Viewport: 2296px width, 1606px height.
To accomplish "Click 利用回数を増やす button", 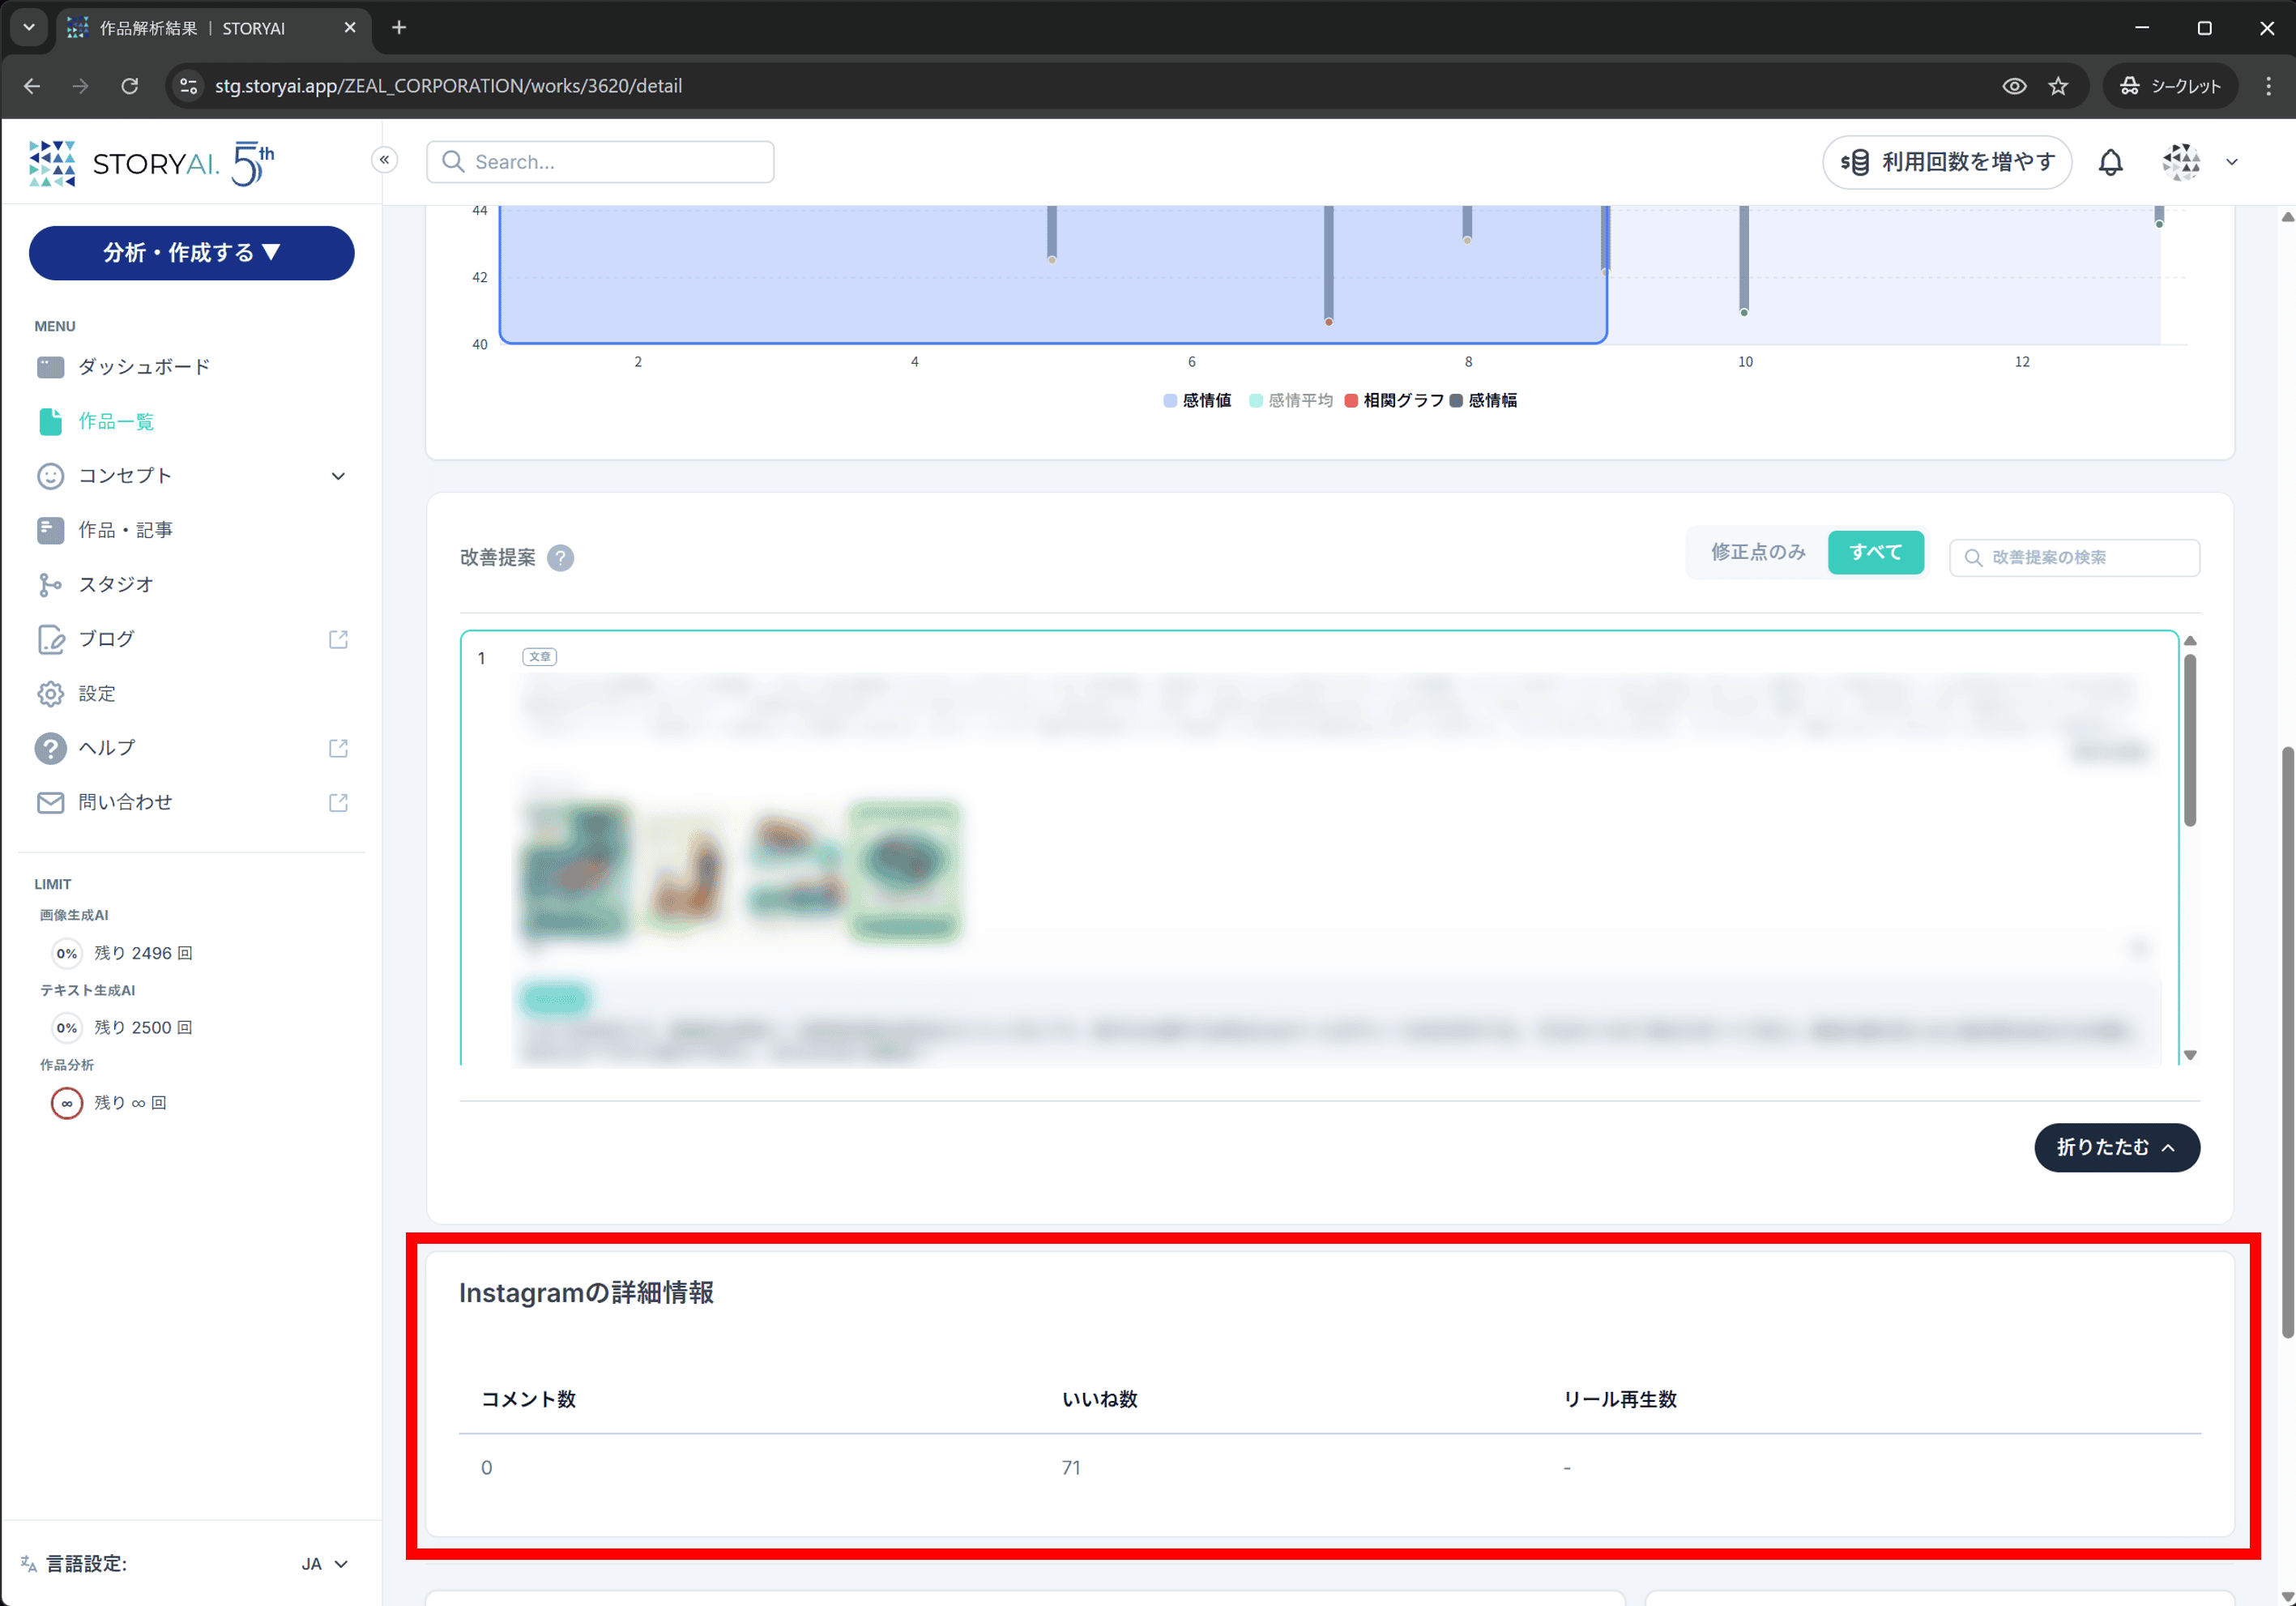I will (1946, 162).
